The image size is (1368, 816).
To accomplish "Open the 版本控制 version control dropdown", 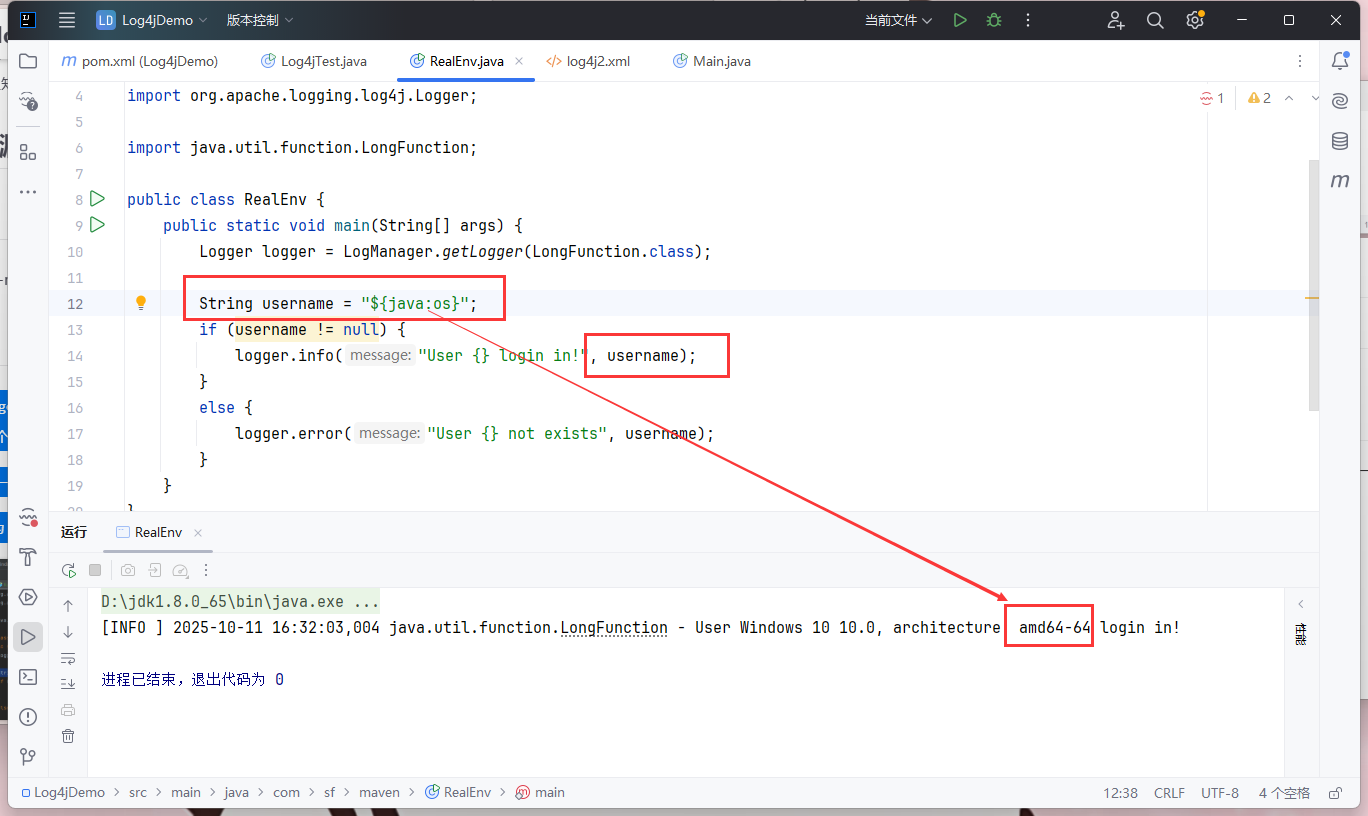I will (260, 20).
